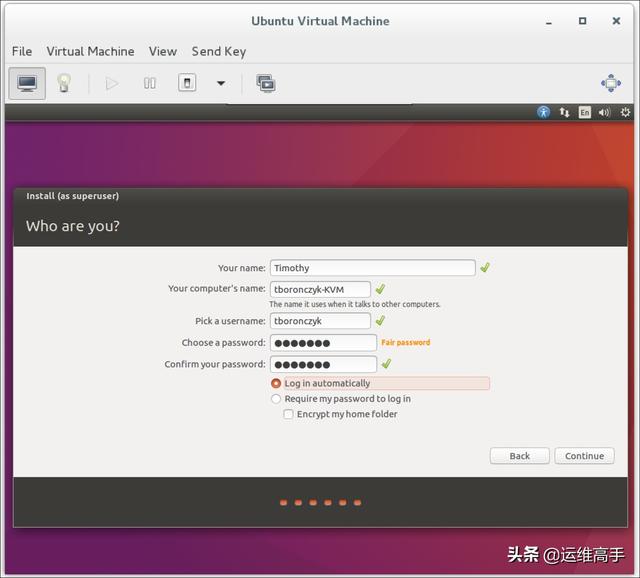640x578 pixels.
Task: Maximize the Ubuntu Virtual Machine window
Action: (582, 21)
